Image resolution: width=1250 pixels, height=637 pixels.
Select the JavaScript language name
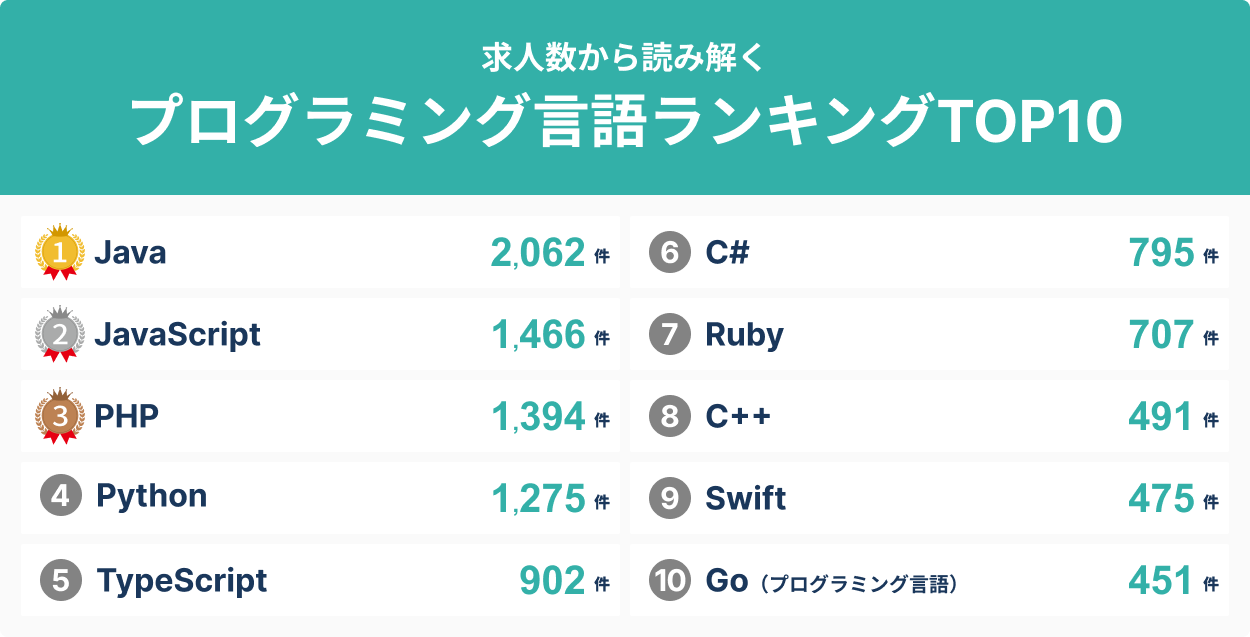177,334
